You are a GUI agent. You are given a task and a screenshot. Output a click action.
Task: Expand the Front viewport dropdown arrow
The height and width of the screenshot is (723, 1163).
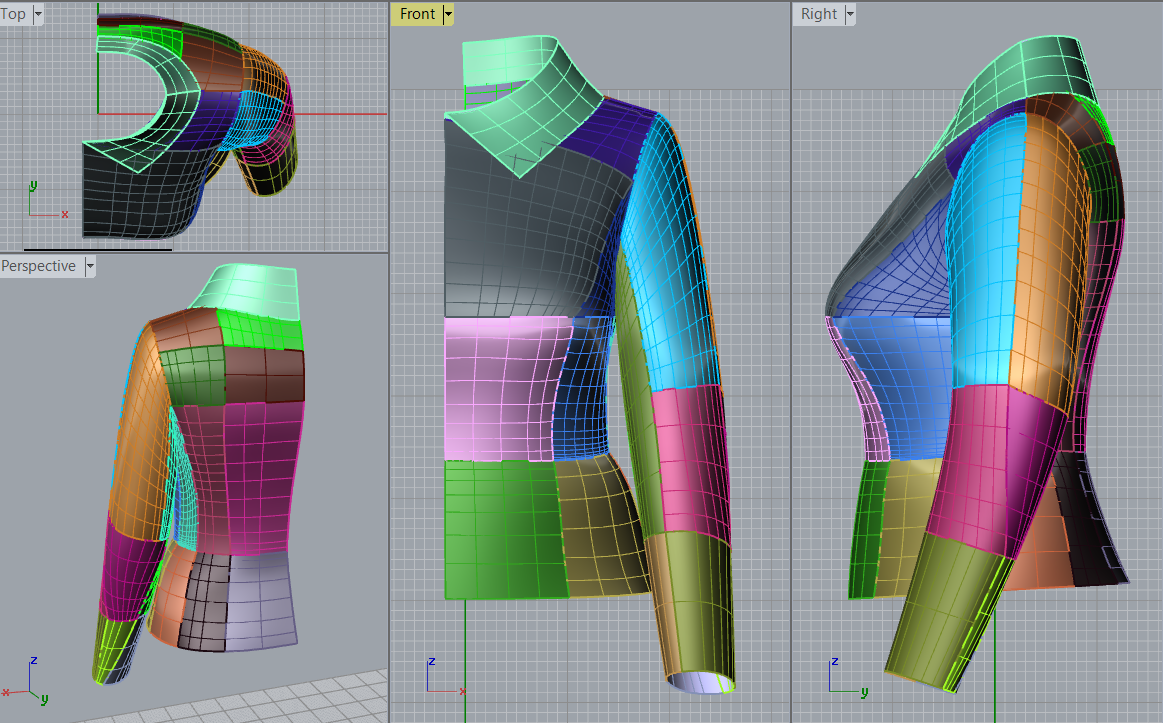[x=448, y=14]
